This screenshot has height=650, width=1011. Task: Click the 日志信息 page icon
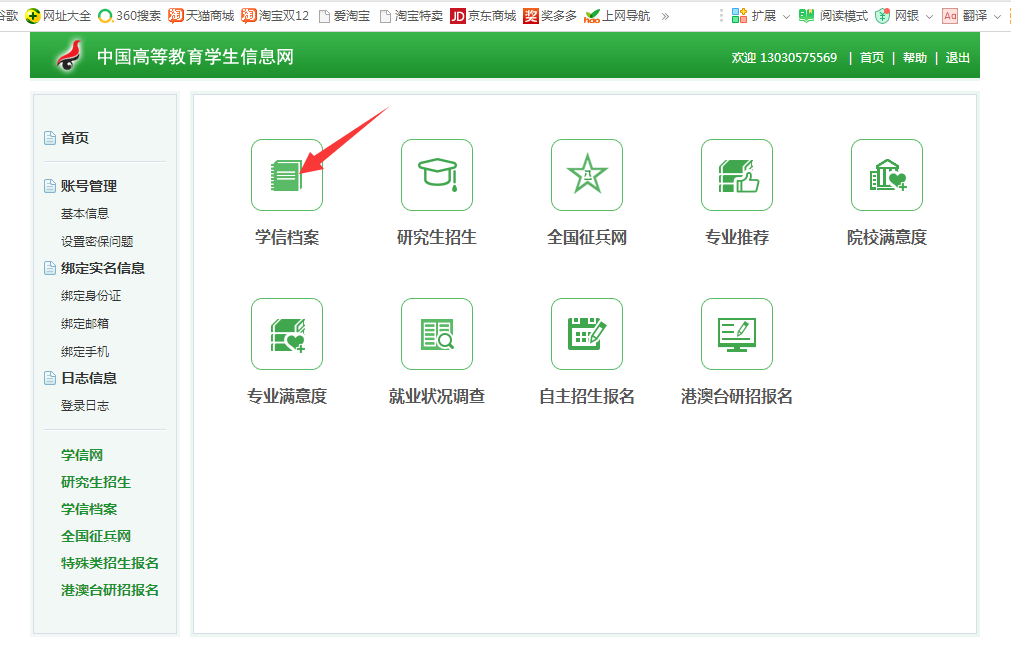click(50, 378)
